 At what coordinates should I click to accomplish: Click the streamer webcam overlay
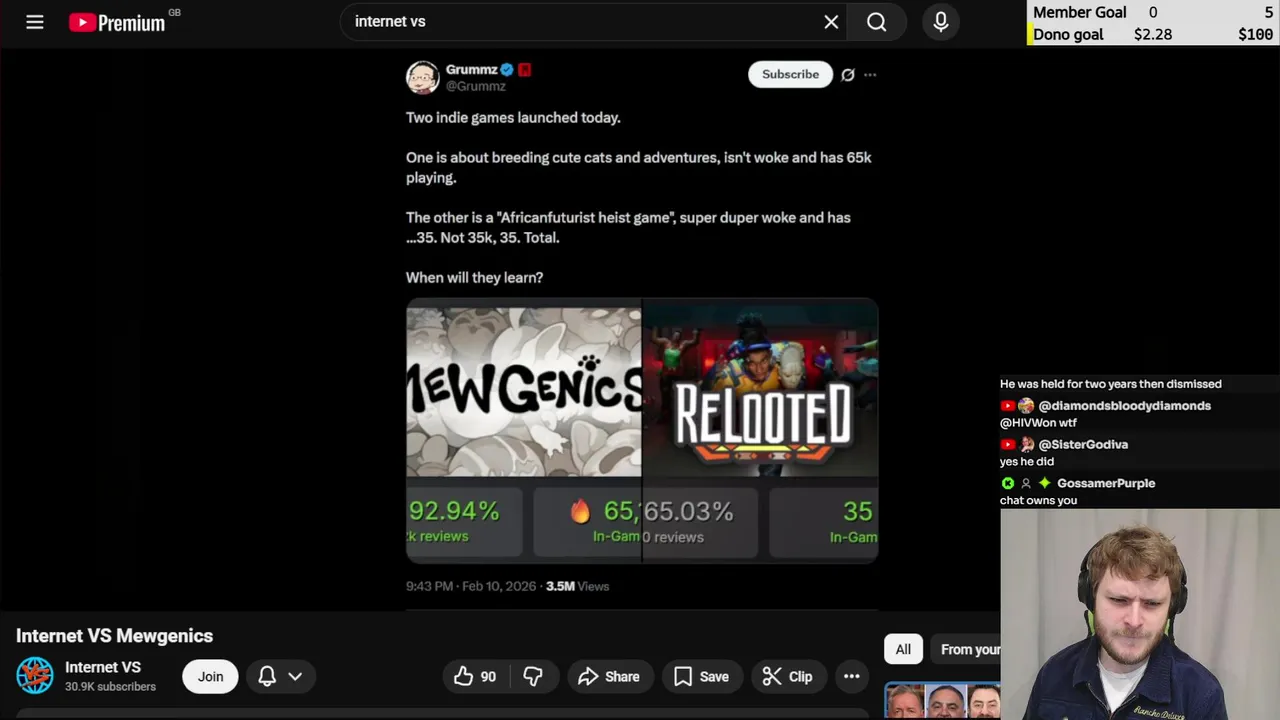click(1140, 615)
